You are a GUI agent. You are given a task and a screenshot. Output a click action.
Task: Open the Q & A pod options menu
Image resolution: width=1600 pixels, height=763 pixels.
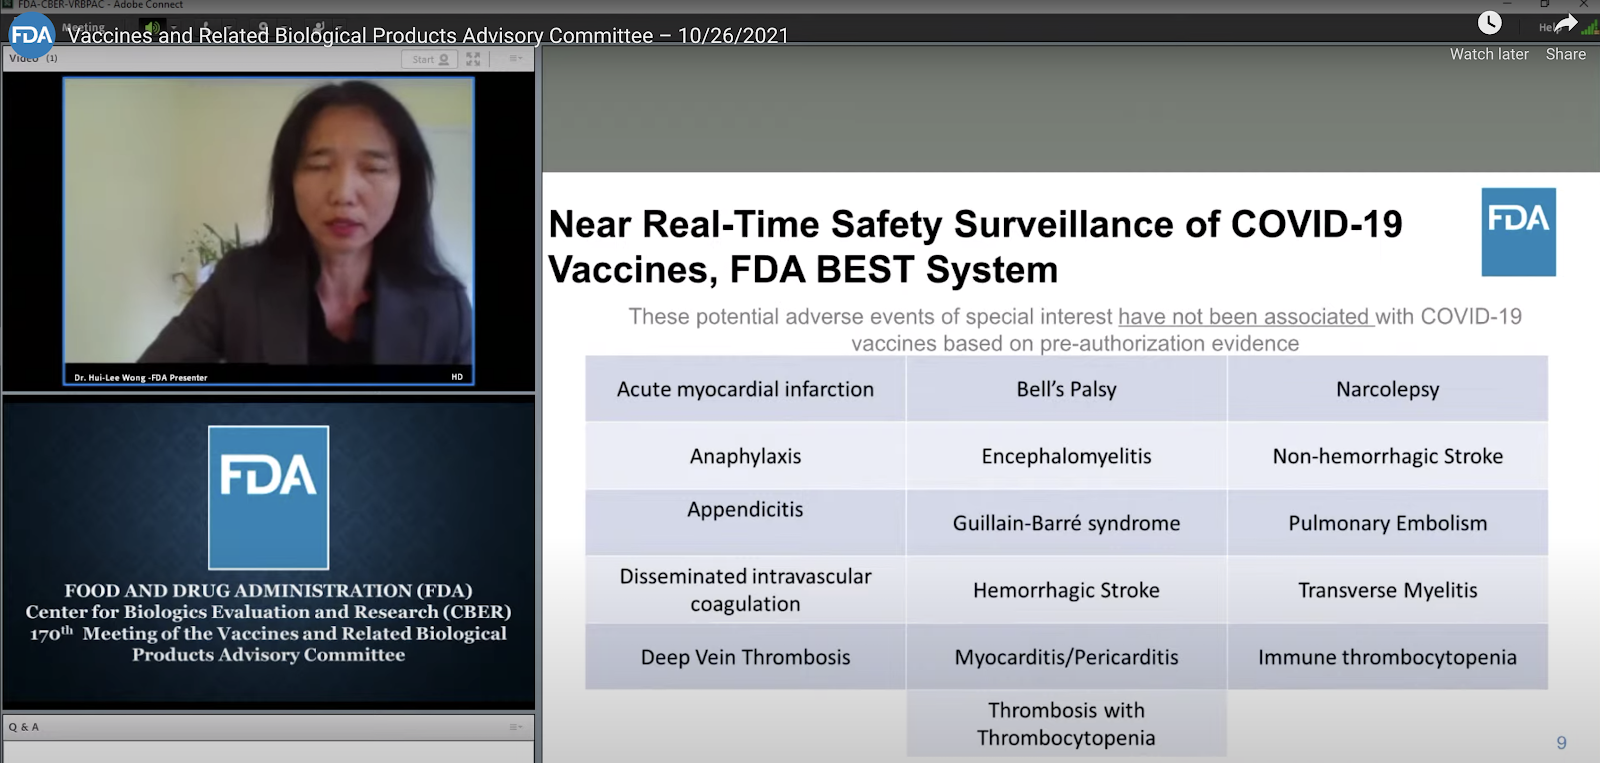(516, 727)
